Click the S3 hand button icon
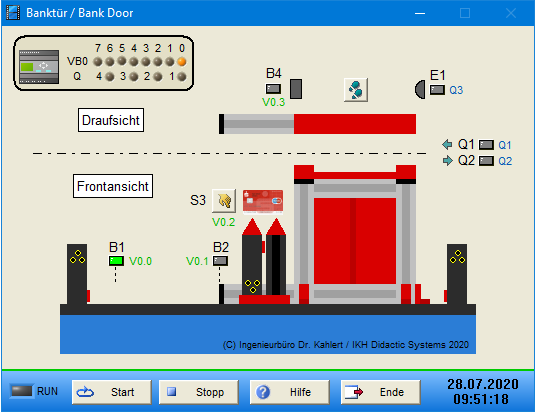The height and width of the screenshot is (412, 536). (x=224, y=201)
